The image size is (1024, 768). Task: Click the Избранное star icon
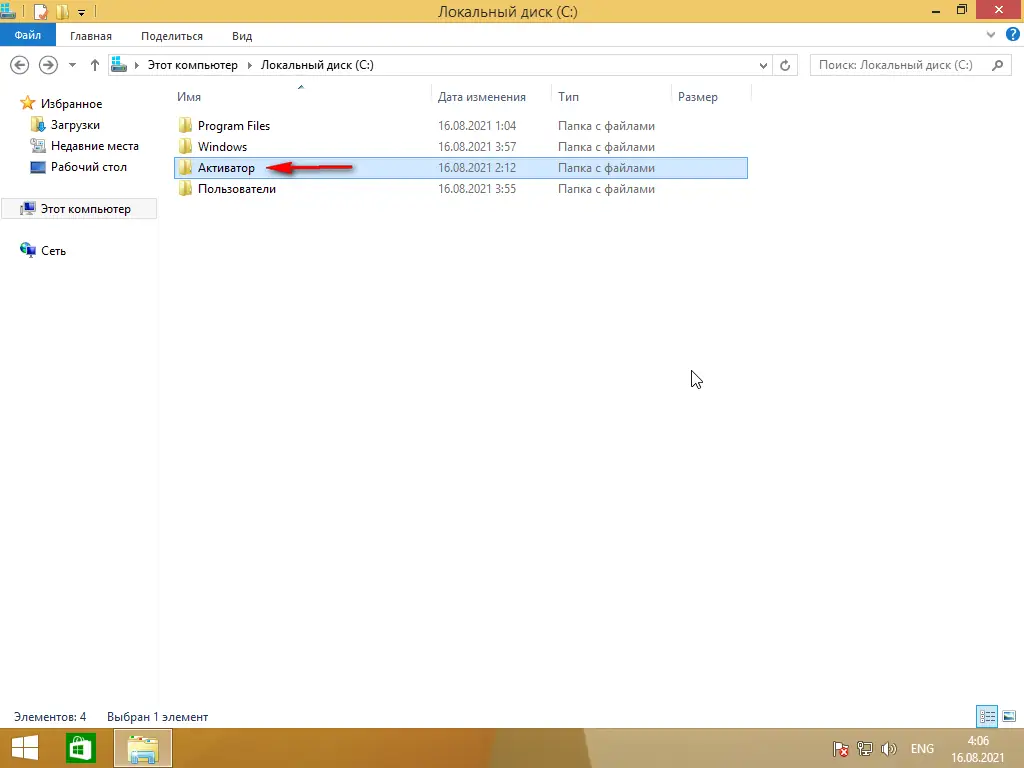tap(27, 103)
